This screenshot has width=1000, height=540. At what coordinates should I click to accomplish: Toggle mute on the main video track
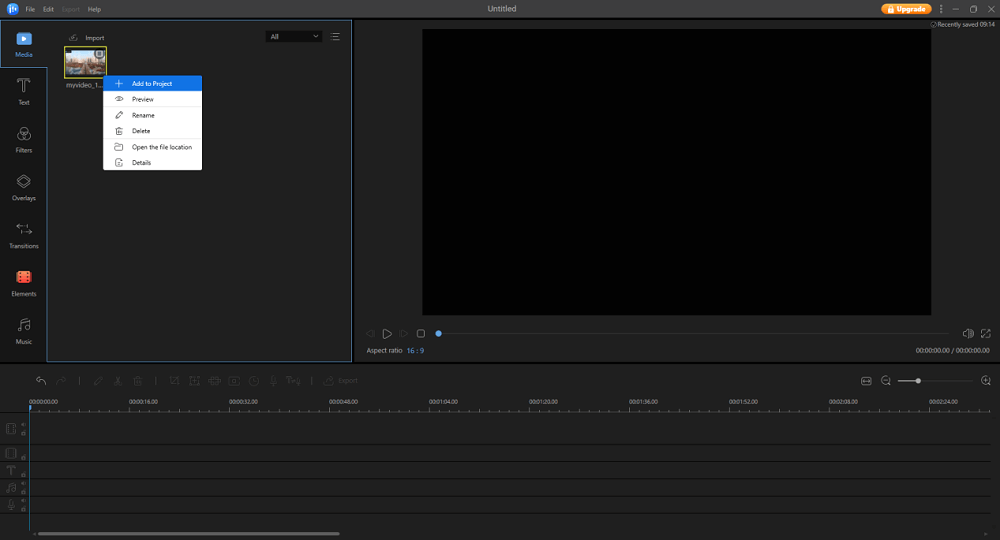click(x=23, y=425)
